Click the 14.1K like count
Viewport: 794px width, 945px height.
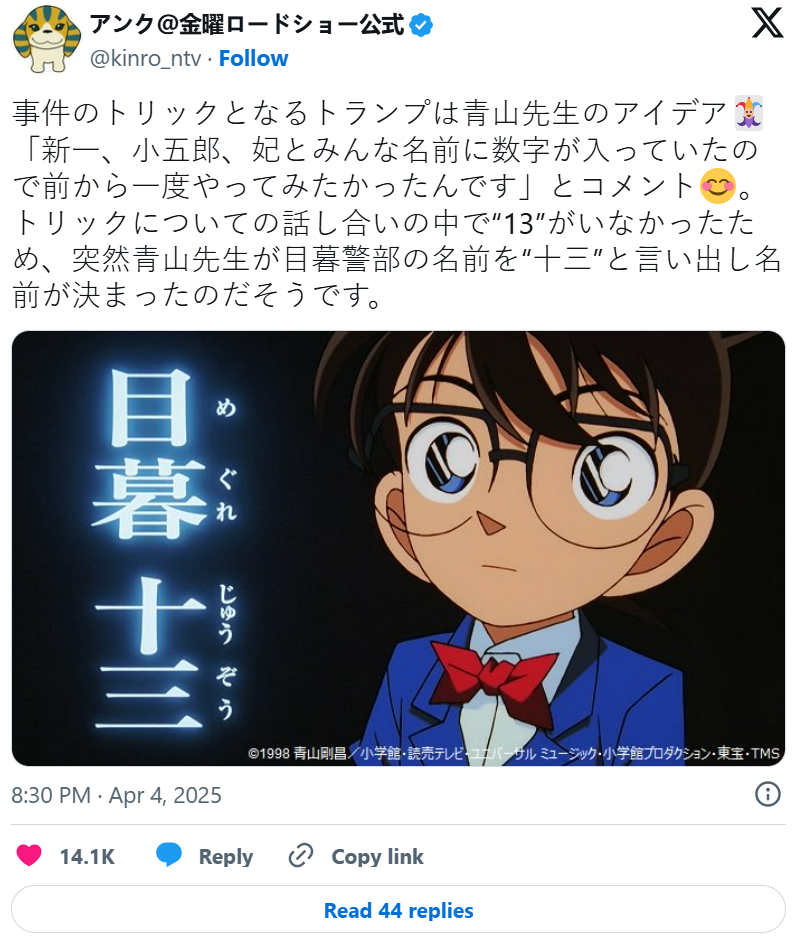coord(87,856)
